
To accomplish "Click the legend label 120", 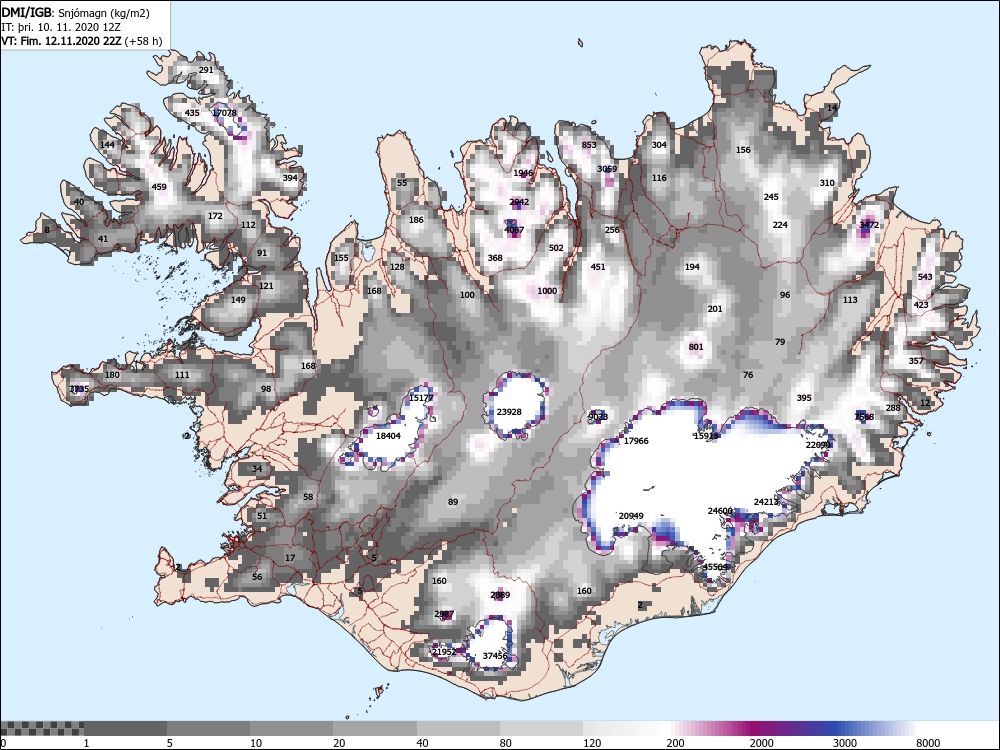I will (x=592, y=743).
